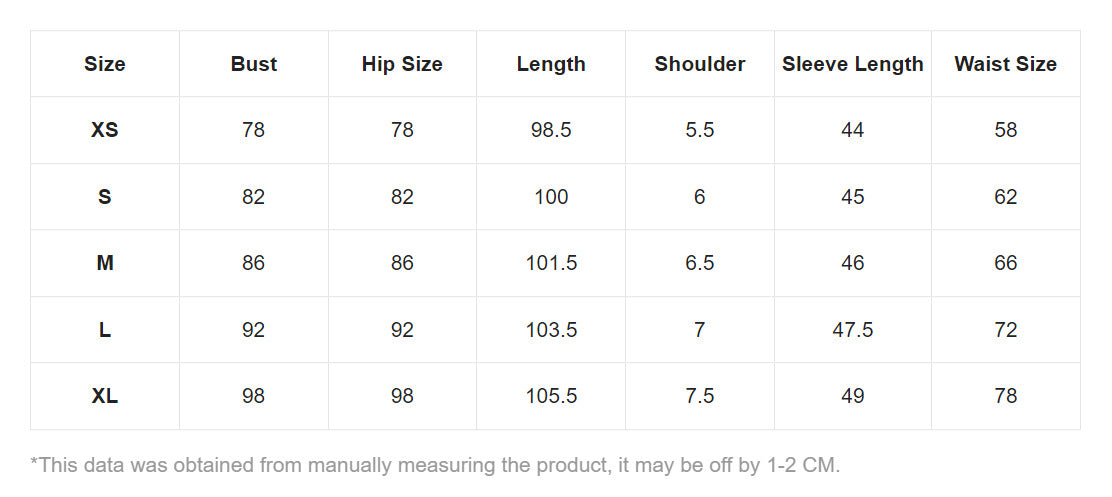
Task: Select the Length column header
Action: click(x=551, y=64)
